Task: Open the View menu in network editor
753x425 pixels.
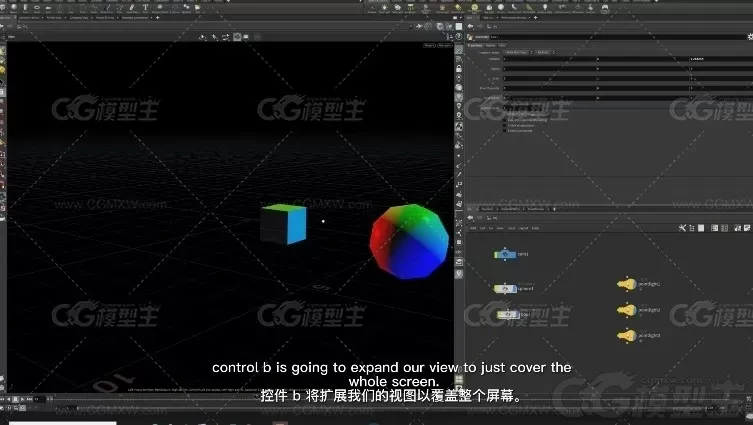Action: tap(500, 228)
